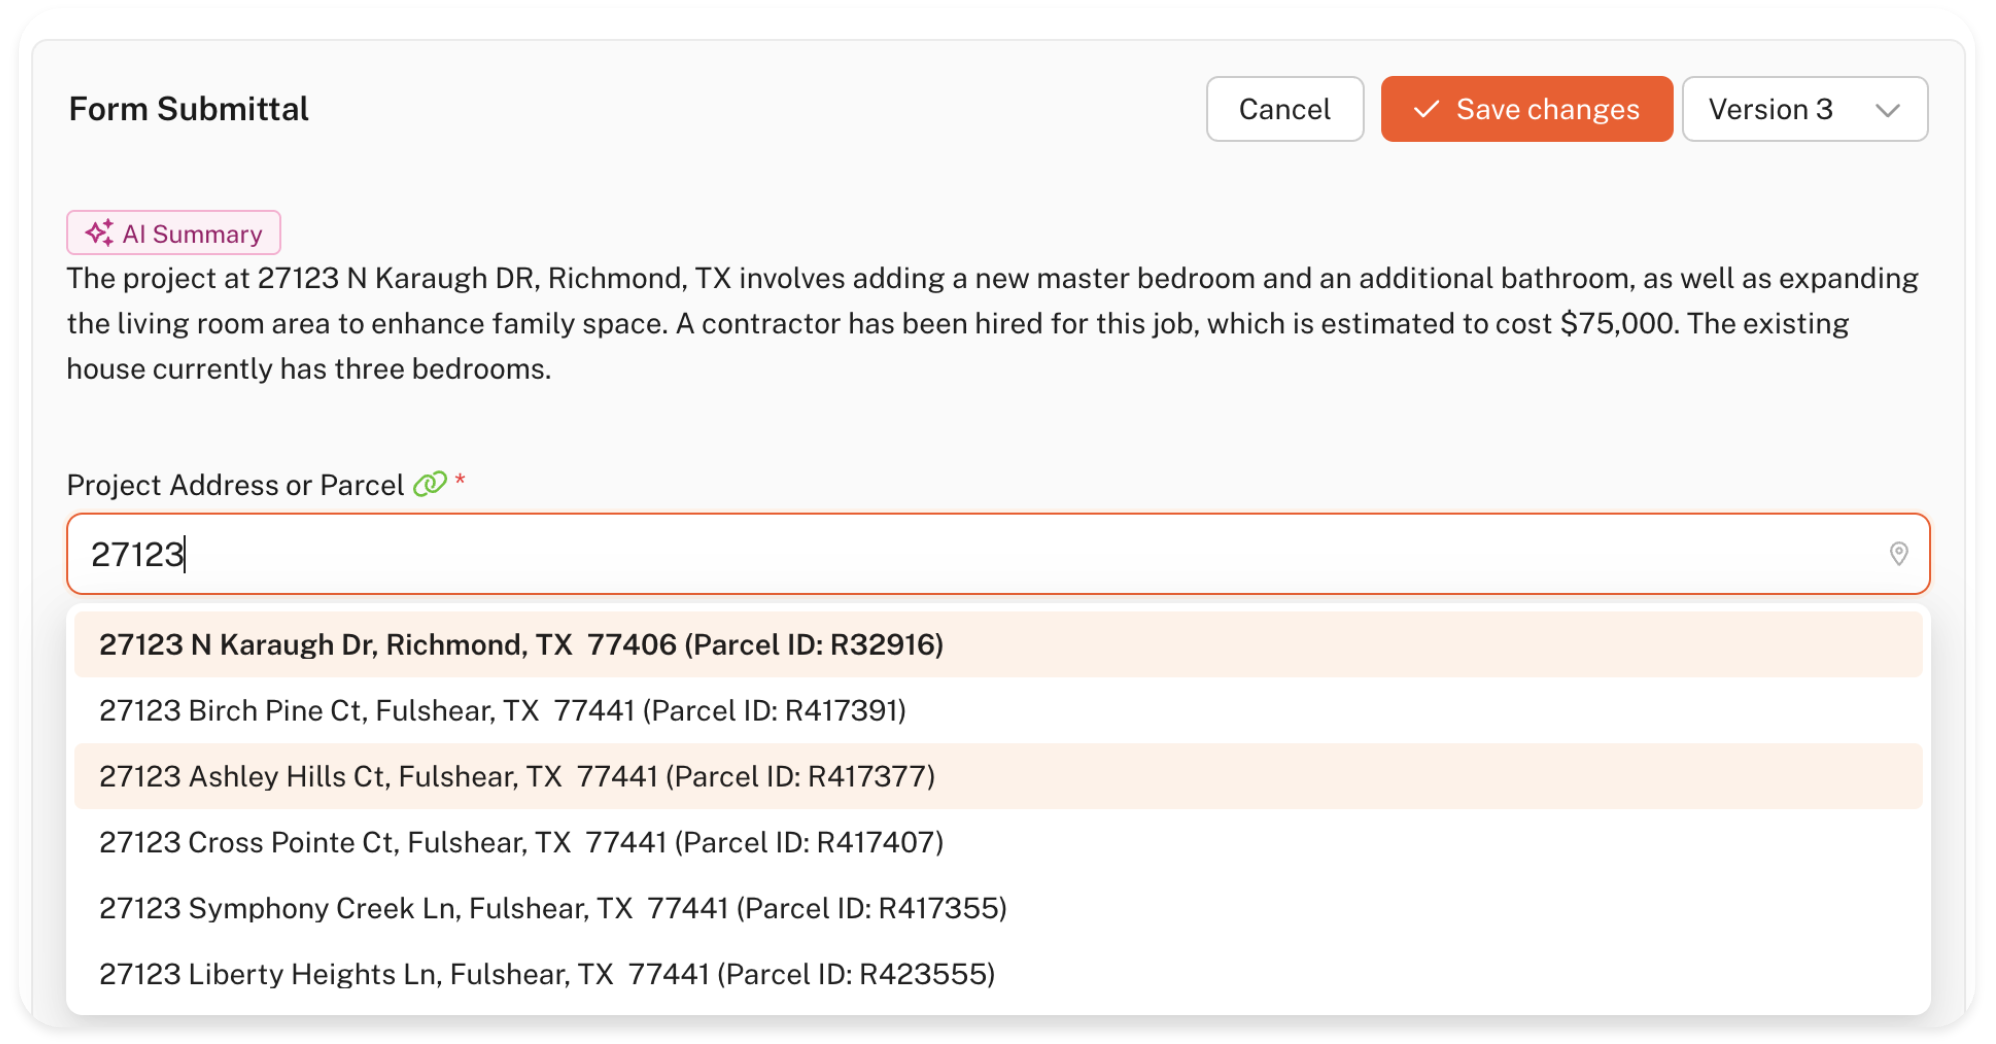Click the red required asterisk marker
The image size is (1996, 1044).
tap(460, 480)
